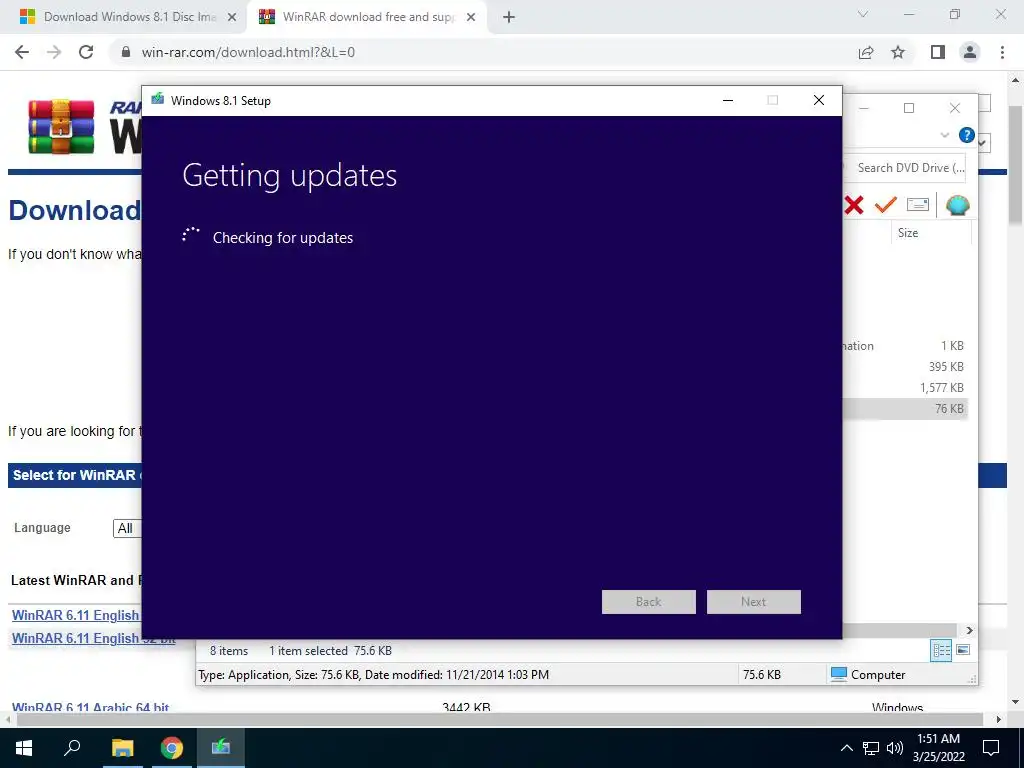
Task: Expand the File Explorer ribbon chevron
Action: coord(944,135)
